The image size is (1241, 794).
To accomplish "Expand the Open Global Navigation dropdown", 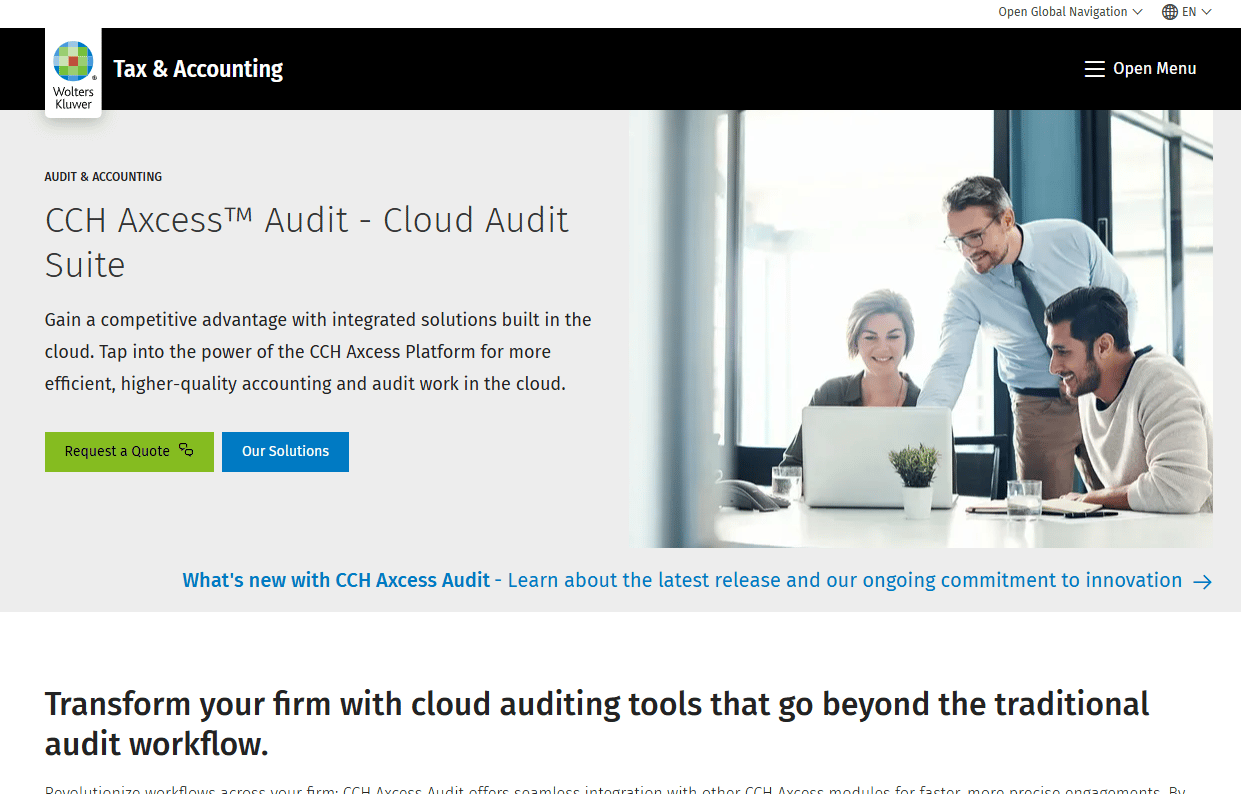I will 1070,12.
